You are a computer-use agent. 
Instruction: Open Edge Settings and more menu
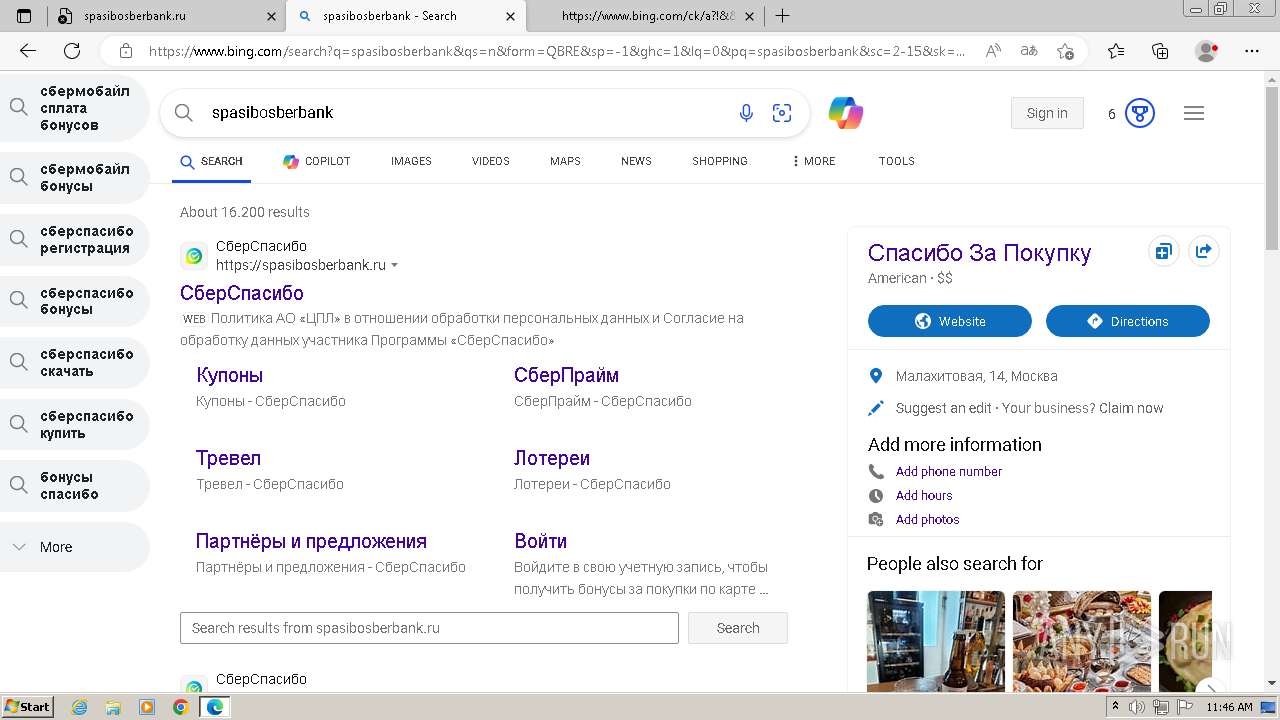(1252, 51)
